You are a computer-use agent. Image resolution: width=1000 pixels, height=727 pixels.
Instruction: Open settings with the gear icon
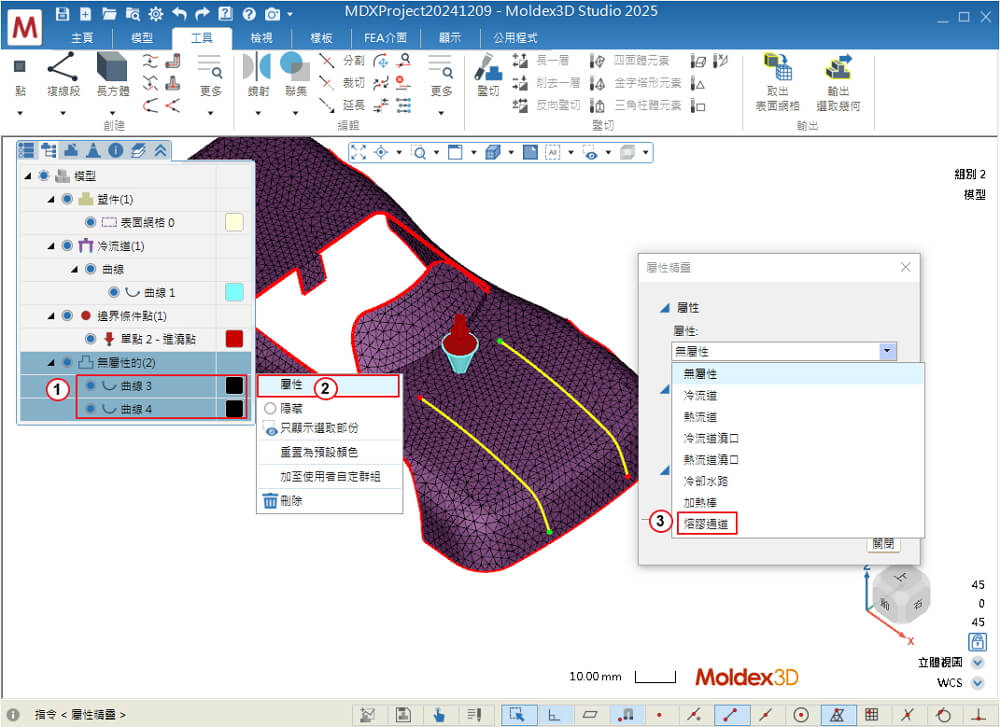156,13
